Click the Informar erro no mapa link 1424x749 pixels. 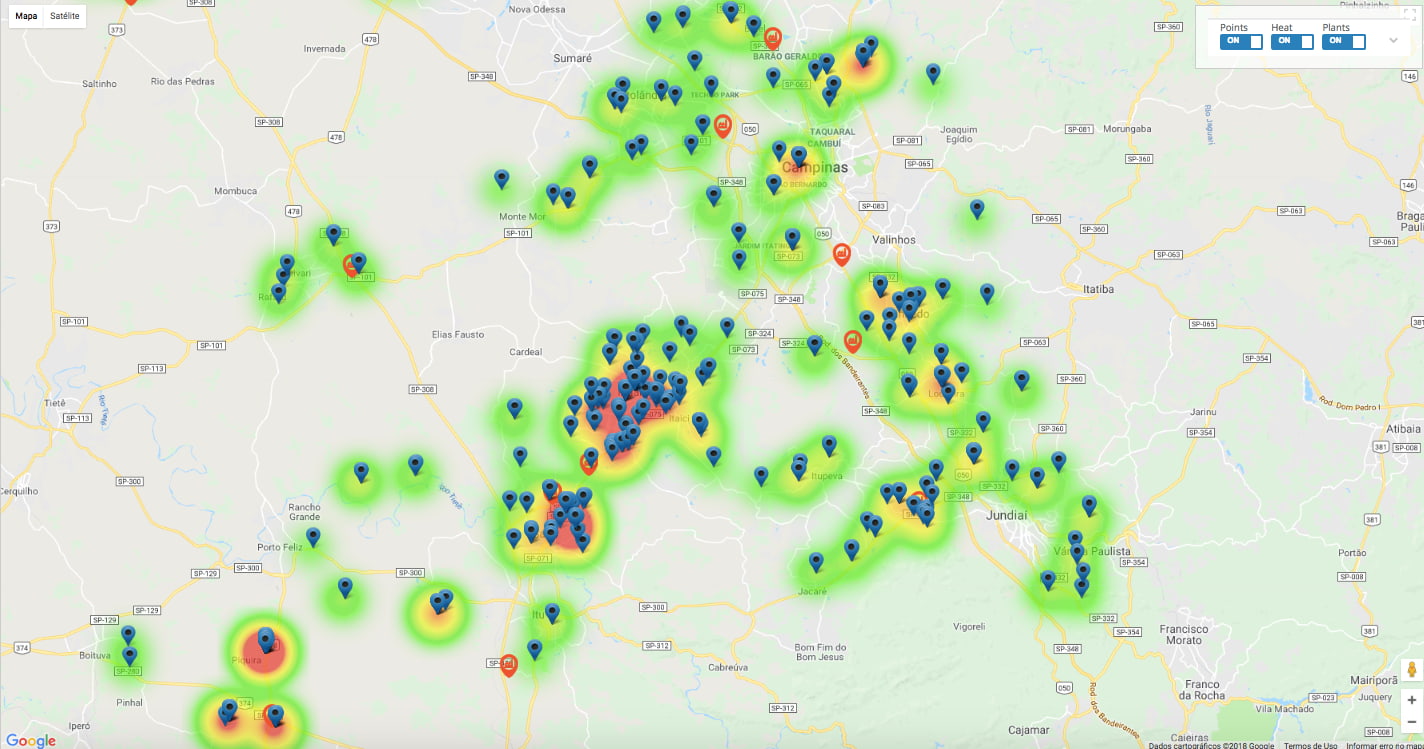(1382, 745)
